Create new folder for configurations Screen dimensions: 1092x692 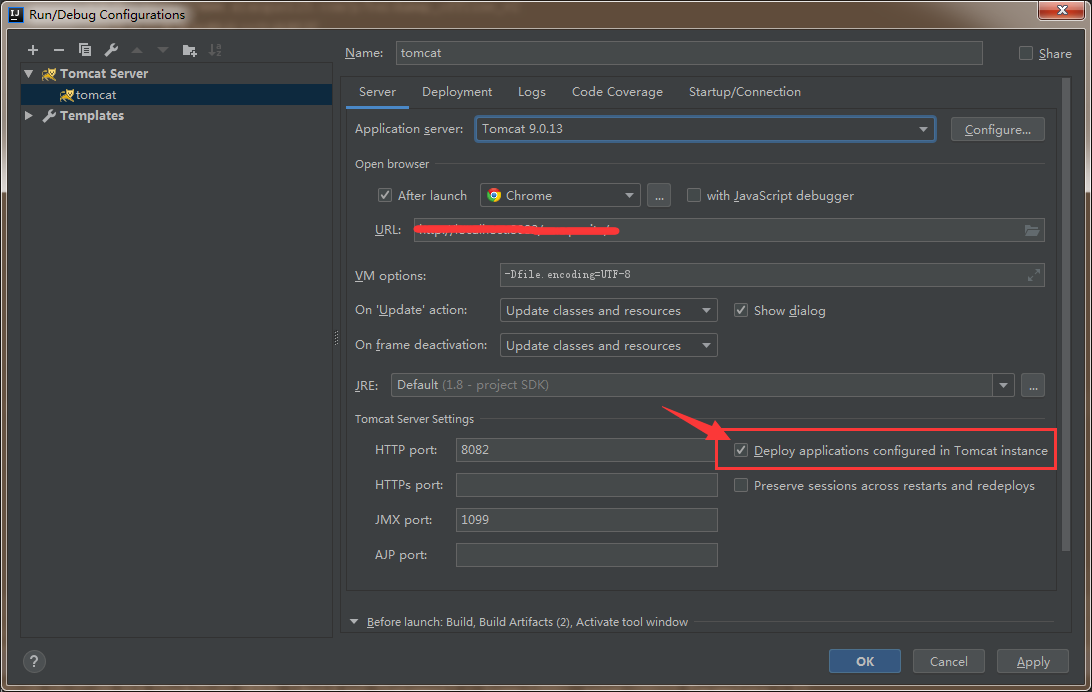point(189,50)
